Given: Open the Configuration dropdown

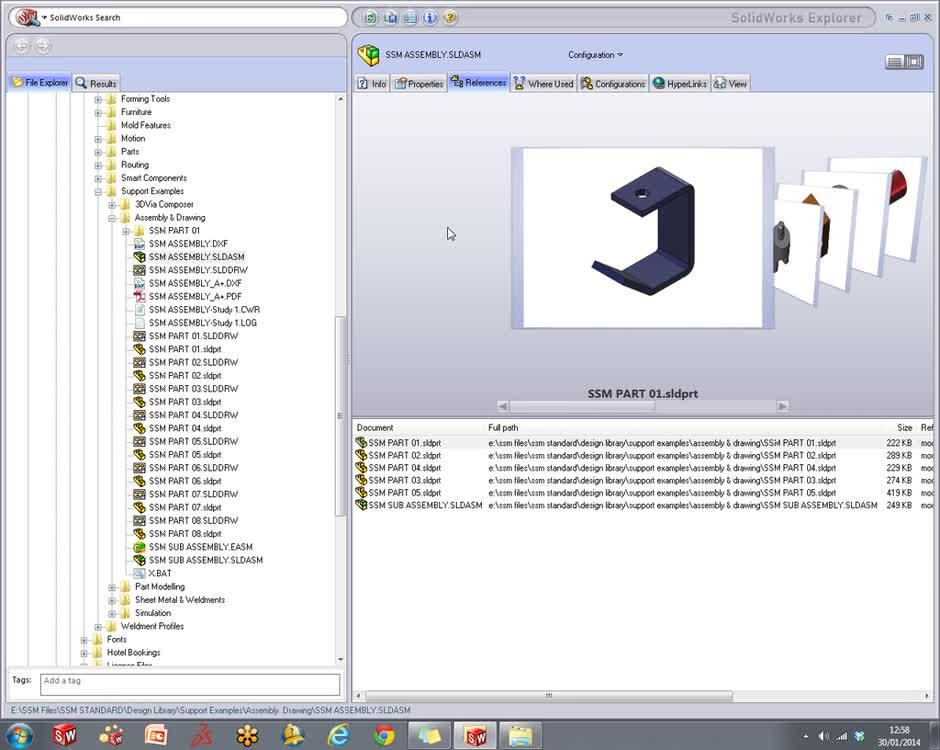Looking at the screenshot, I should (595, 55).
